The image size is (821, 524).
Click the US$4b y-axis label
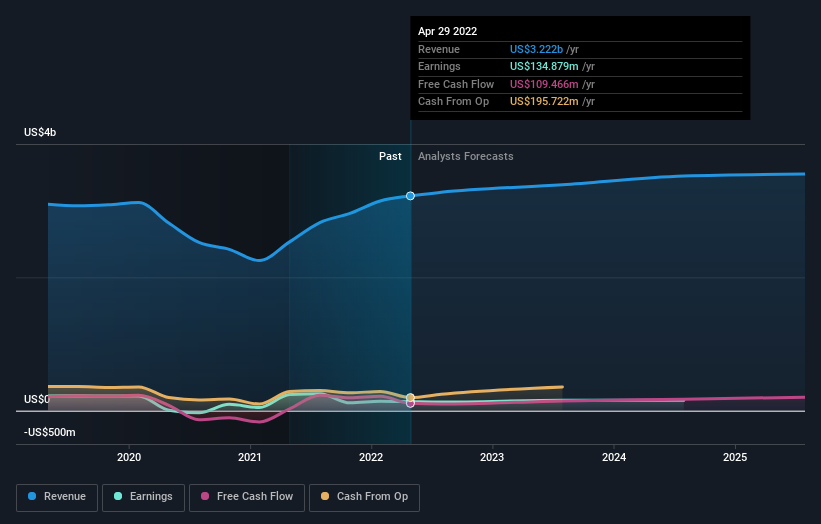point(40,132)
